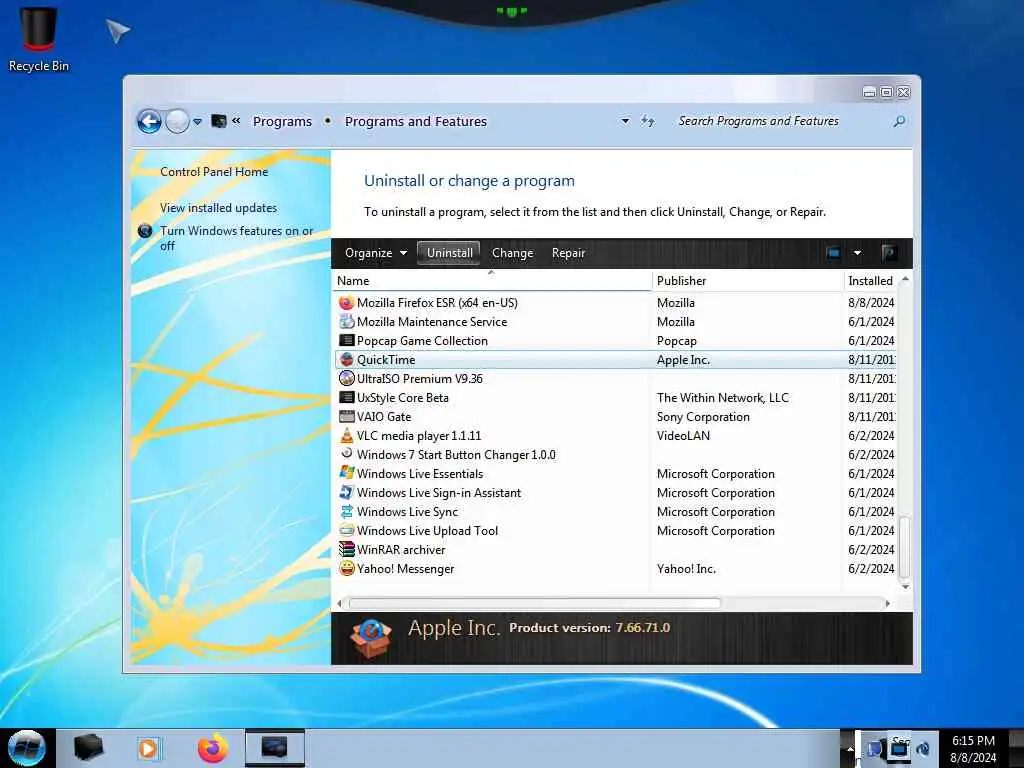Open the Windows Start orb

(27, 748)
